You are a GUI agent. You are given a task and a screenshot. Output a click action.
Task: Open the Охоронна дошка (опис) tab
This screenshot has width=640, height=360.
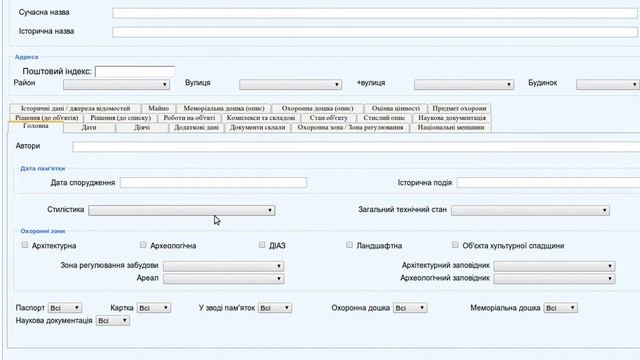pos(318,109)
